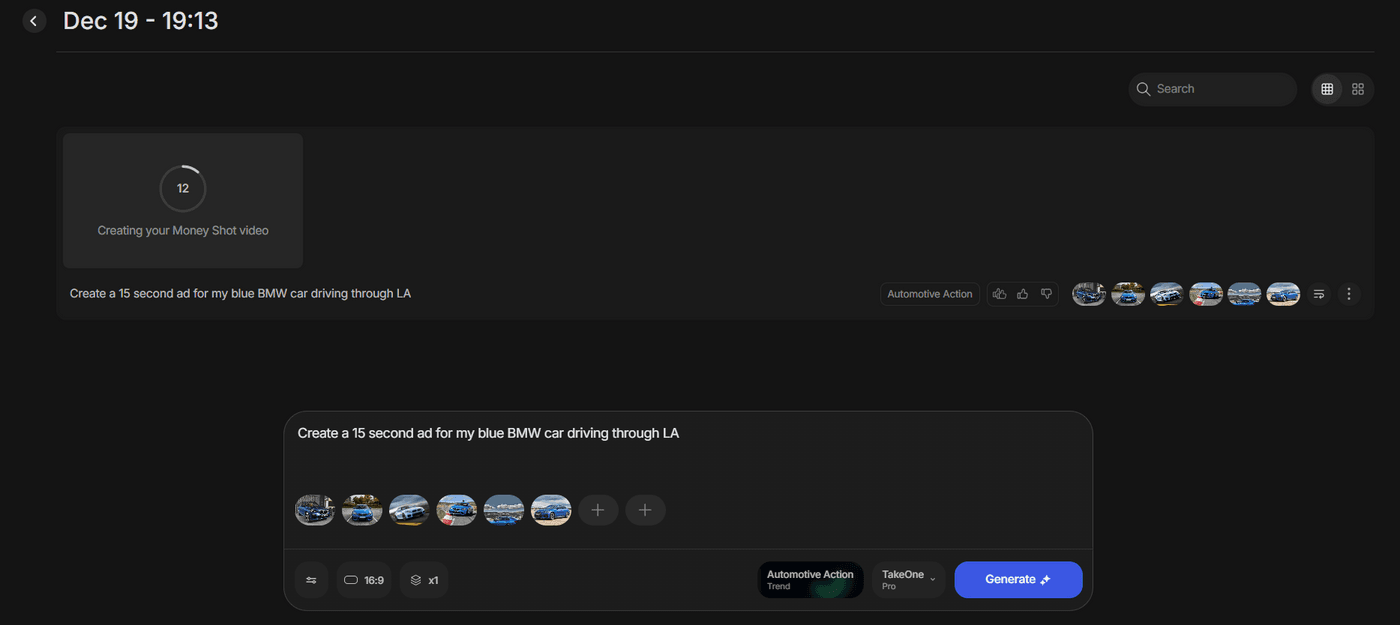Go back using the top-left arrow
This screenshot has width=1400, height=625.
(x=34, y=21)
